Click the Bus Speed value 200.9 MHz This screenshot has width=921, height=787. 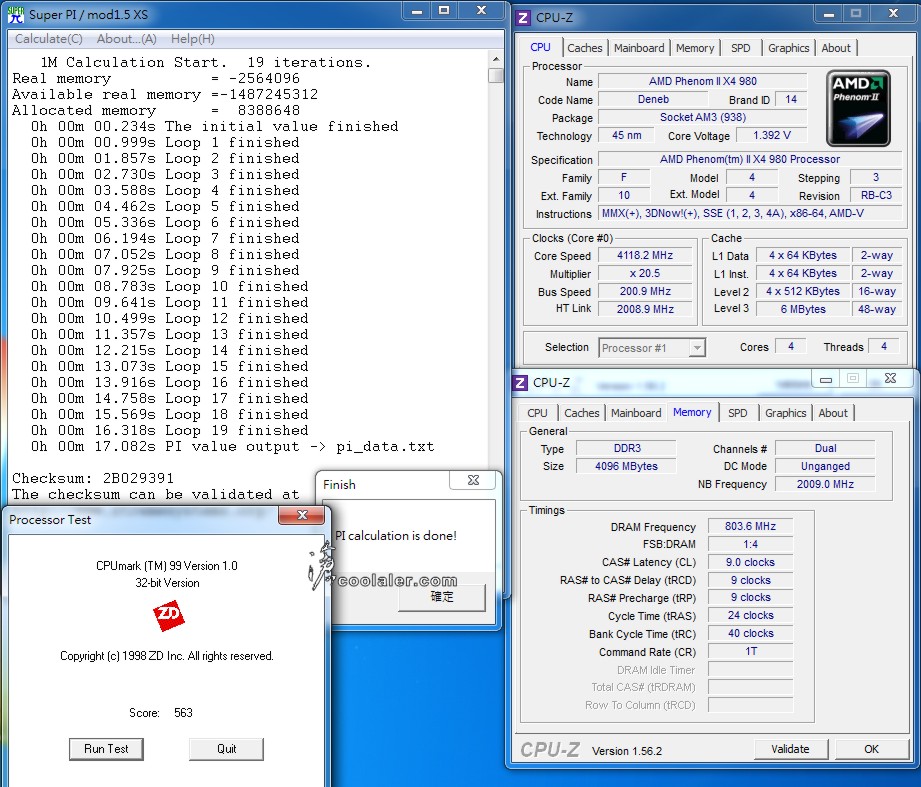tap(644, 291)
